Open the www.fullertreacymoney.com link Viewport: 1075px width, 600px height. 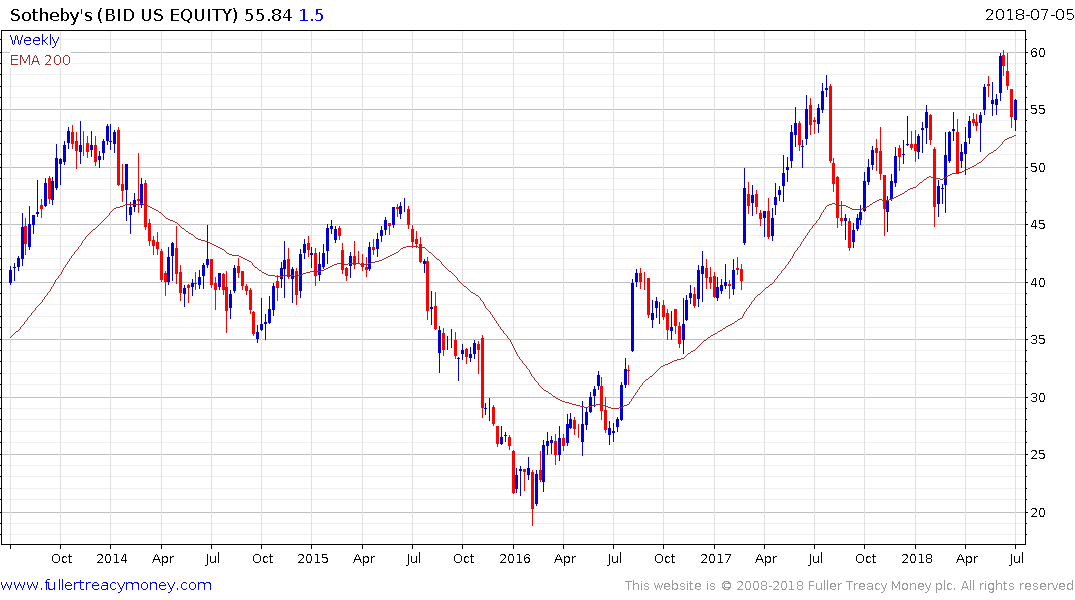(106, 585)
